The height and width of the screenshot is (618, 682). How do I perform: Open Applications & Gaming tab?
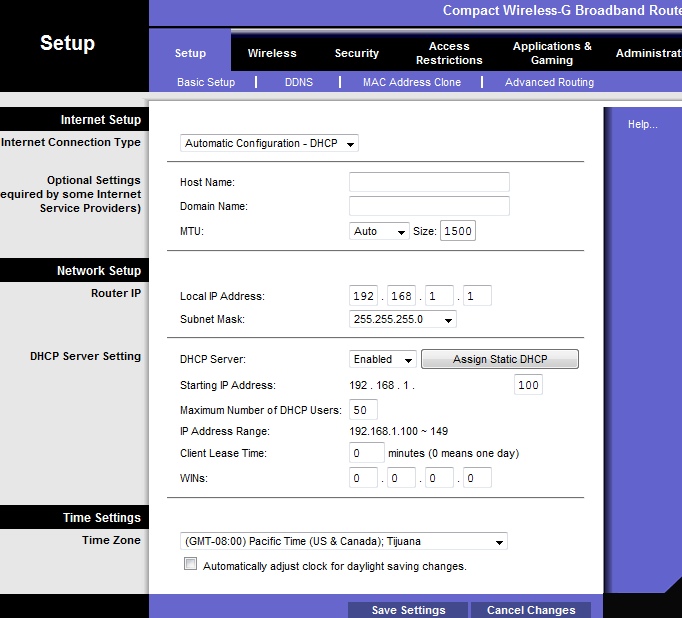tap(552, 53)
